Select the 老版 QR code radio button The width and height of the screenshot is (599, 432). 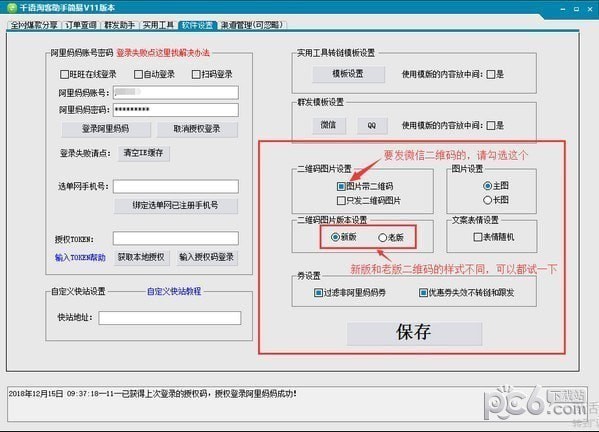tap(382, 238)
